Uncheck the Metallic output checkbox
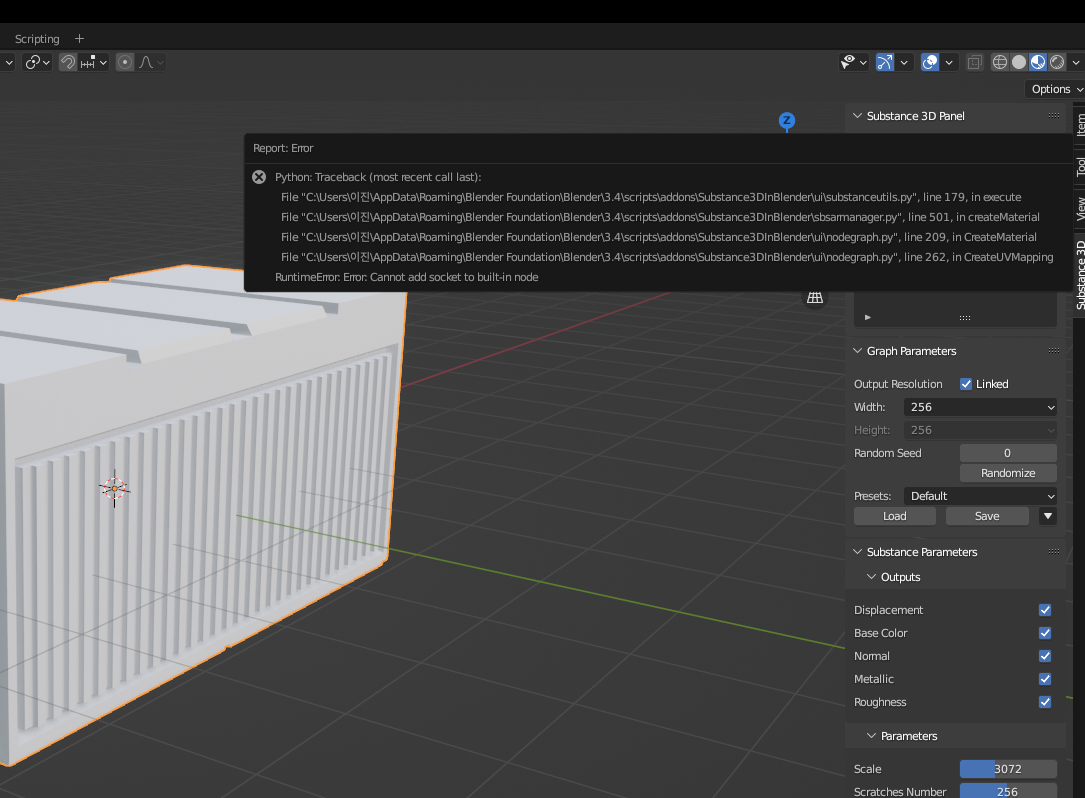Viewport: 1085px width, 798px height. [1044, 678]
